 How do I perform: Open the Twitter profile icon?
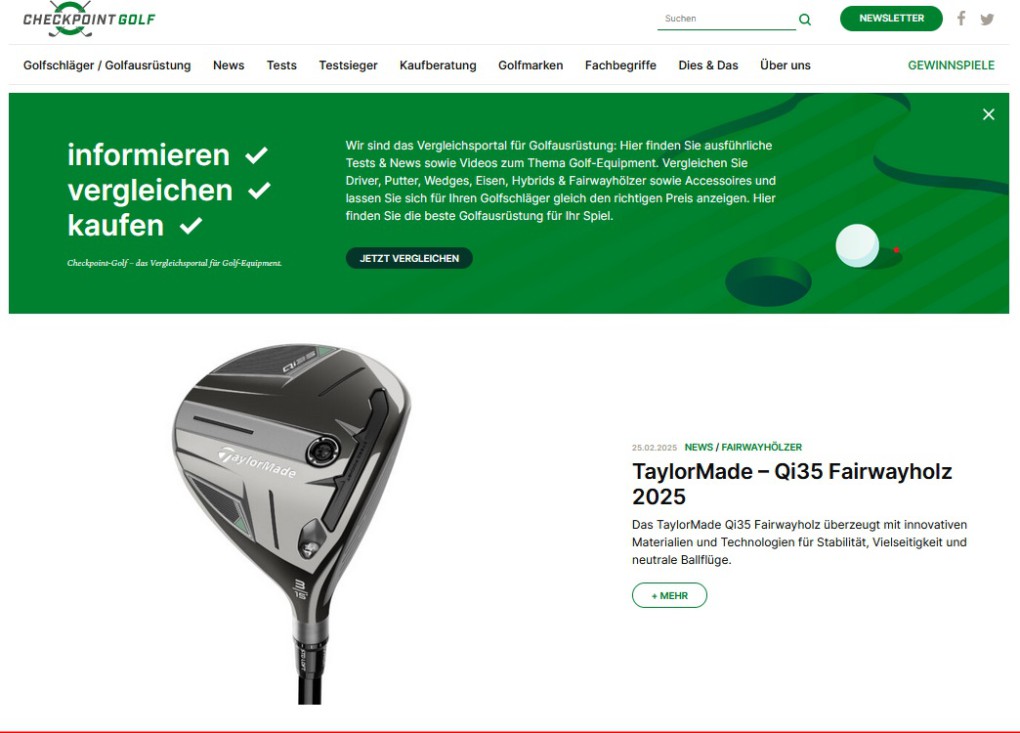tap(987, 19)
